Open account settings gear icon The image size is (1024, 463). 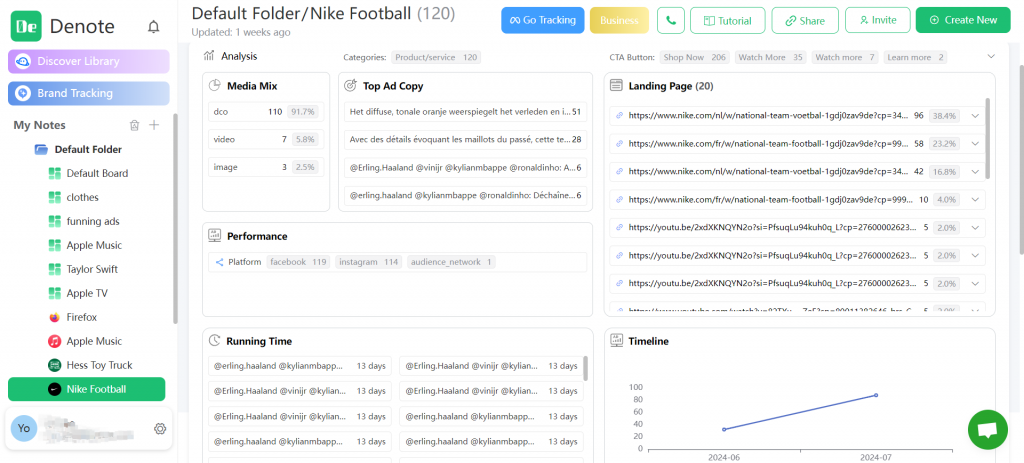159,428
